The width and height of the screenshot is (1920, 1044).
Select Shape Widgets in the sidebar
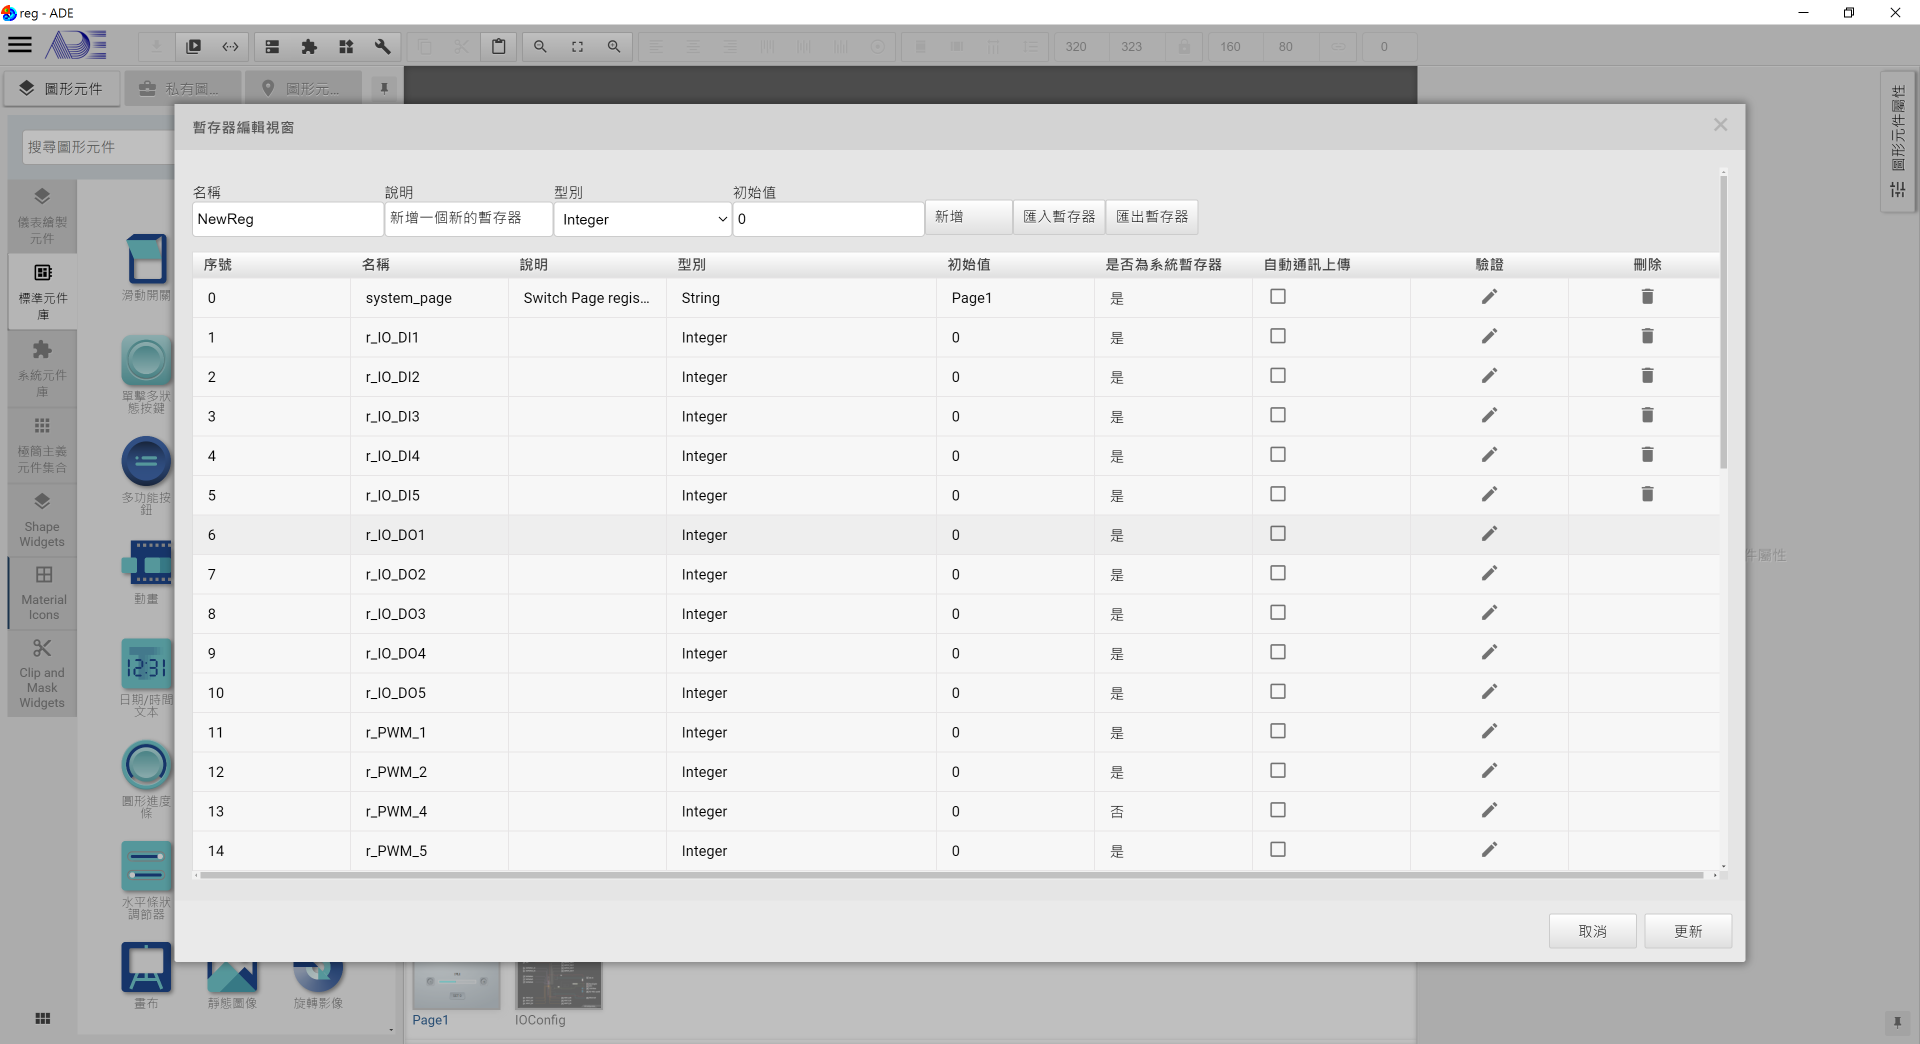(42, 520)
